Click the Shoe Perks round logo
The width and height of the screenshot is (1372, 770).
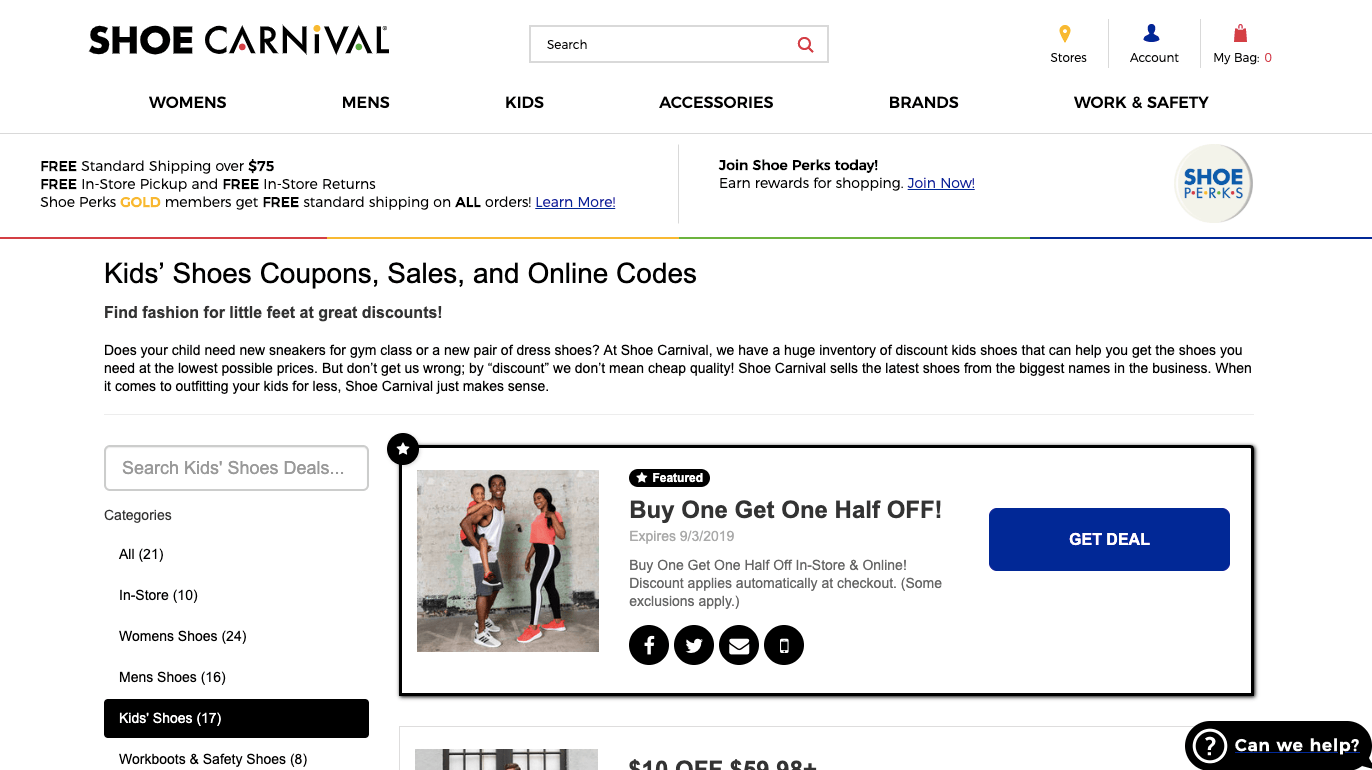tap(1213, 183)
